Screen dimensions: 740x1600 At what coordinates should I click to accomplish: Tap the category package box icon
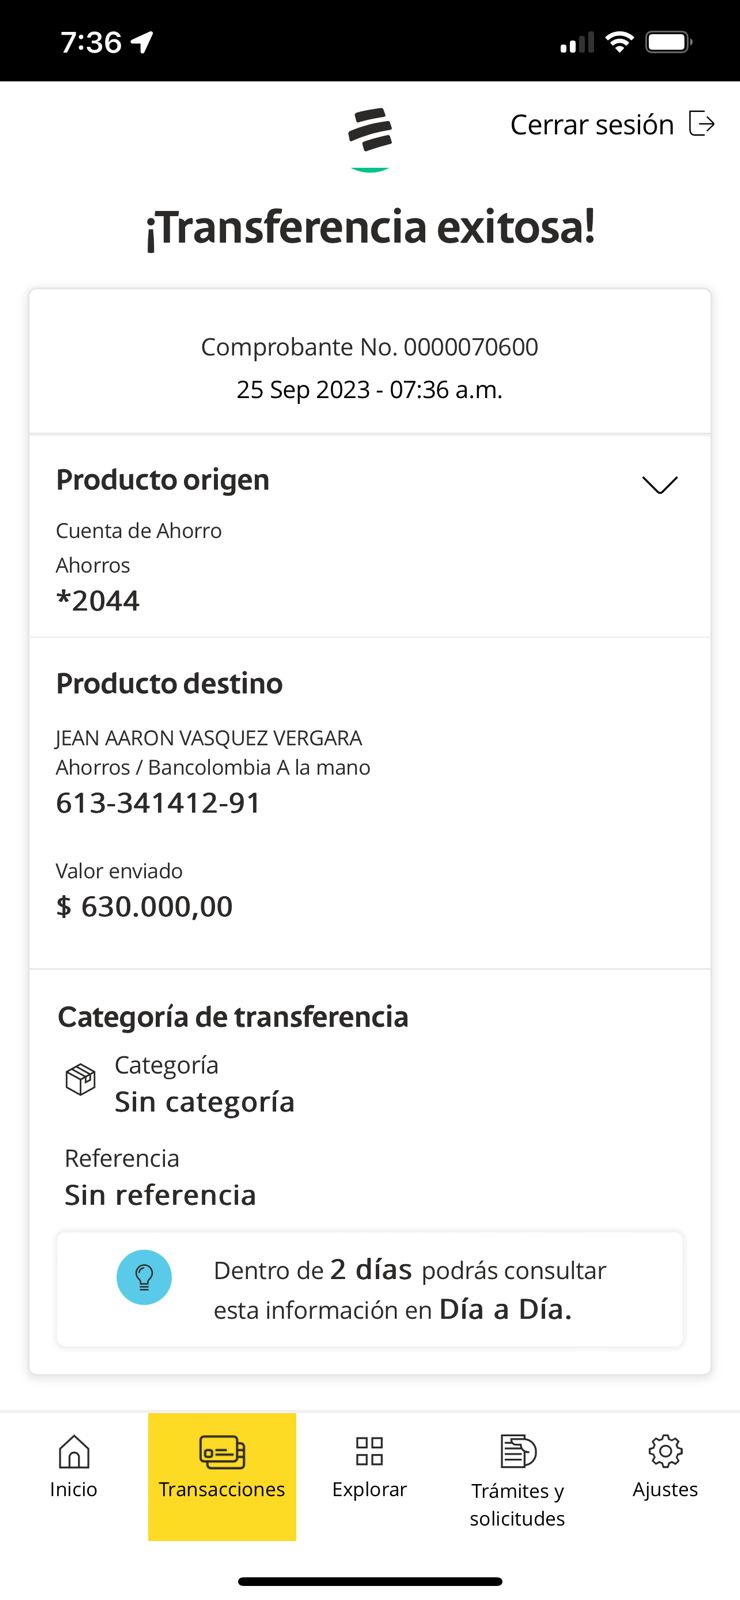tap(80, 1080)
